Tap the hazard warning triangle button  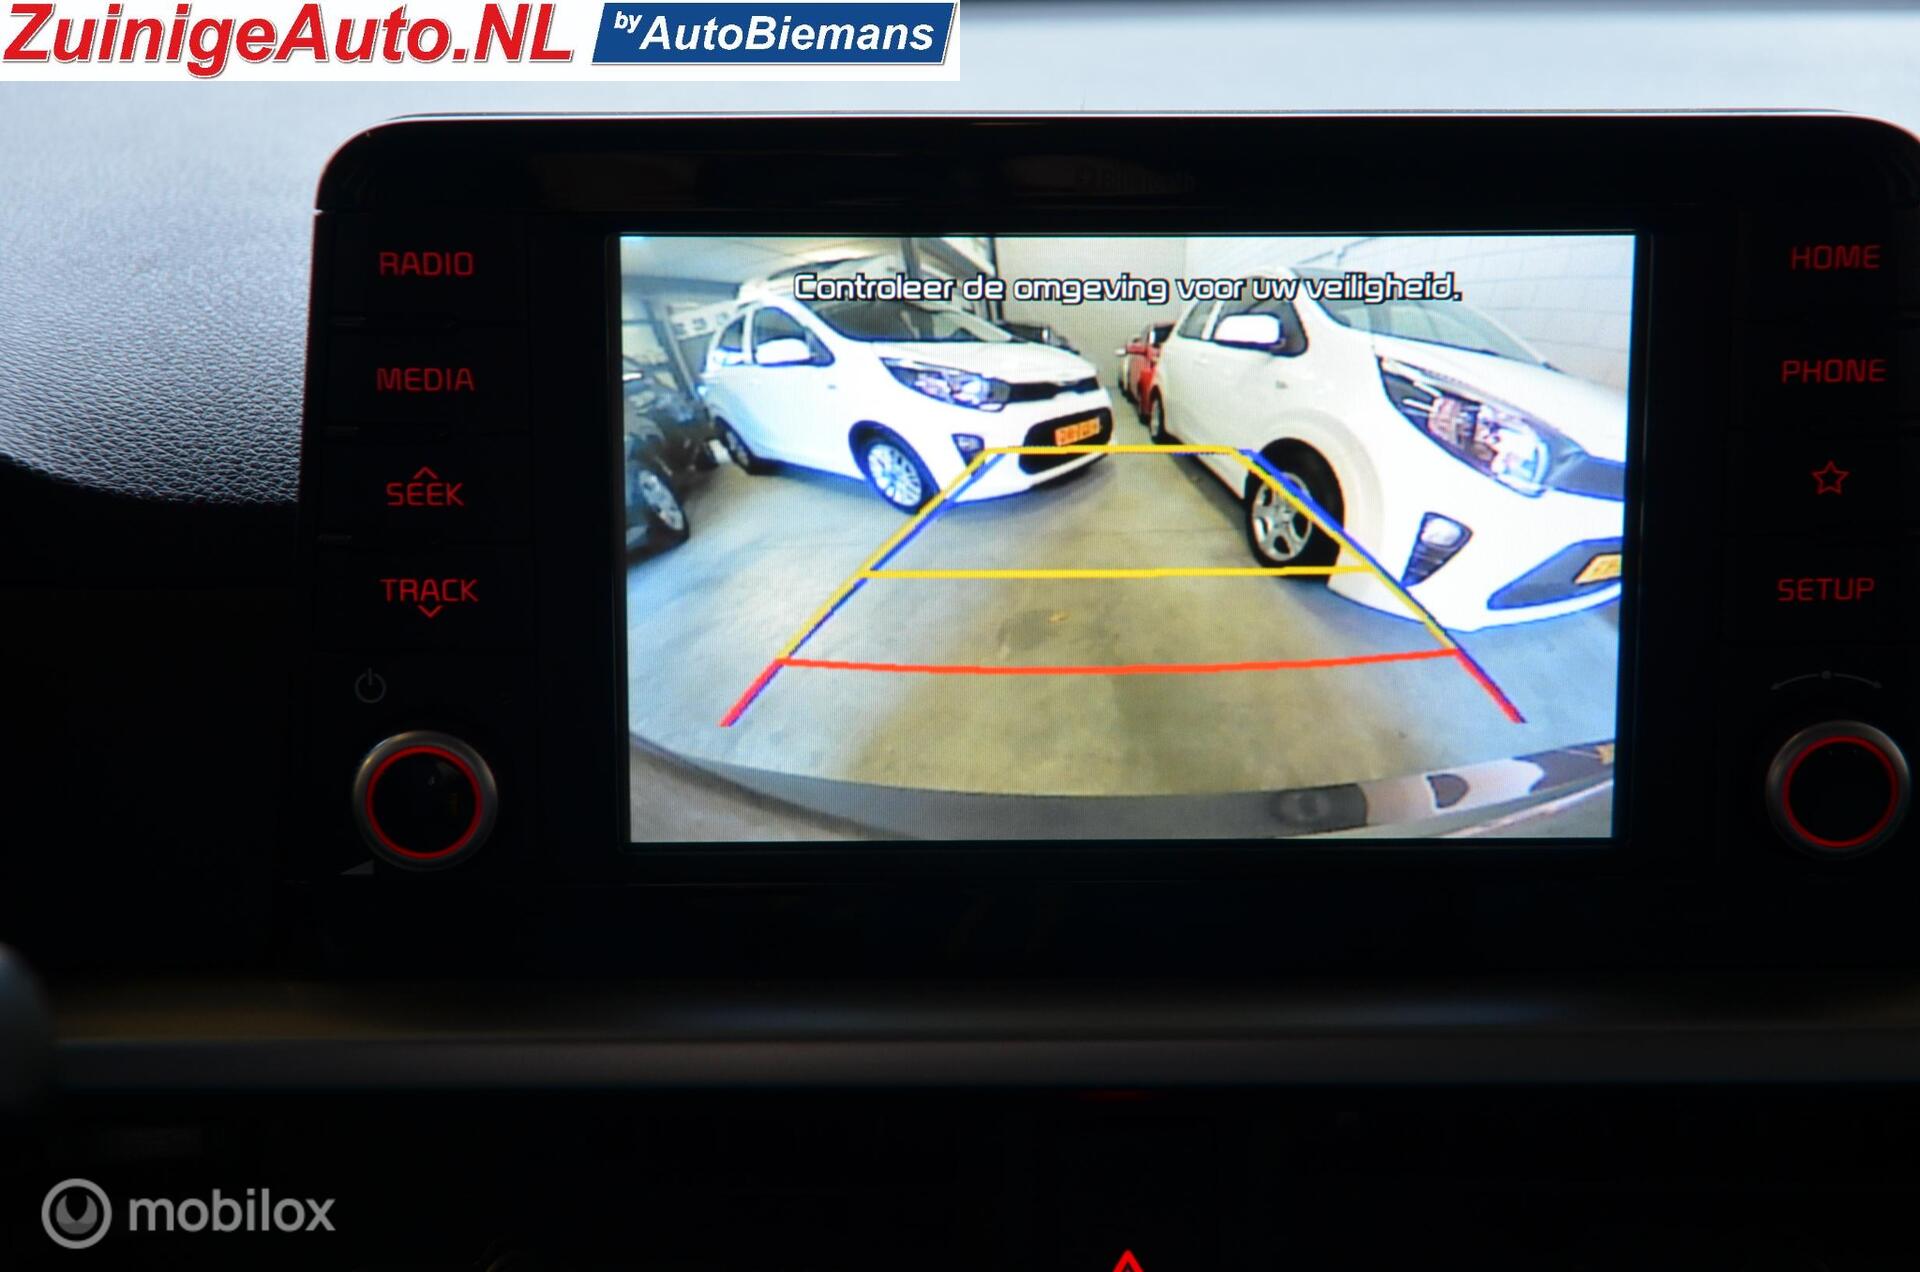point(1127,1260)
